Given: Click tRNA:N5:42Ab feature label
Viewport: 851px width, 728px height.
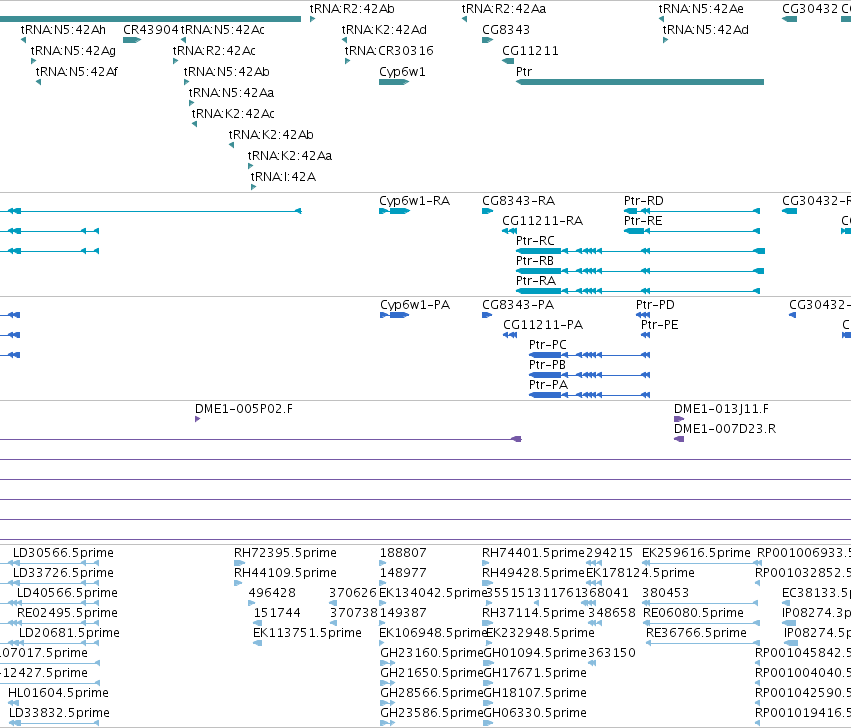Looking at the screenshot, I should 226,72.
